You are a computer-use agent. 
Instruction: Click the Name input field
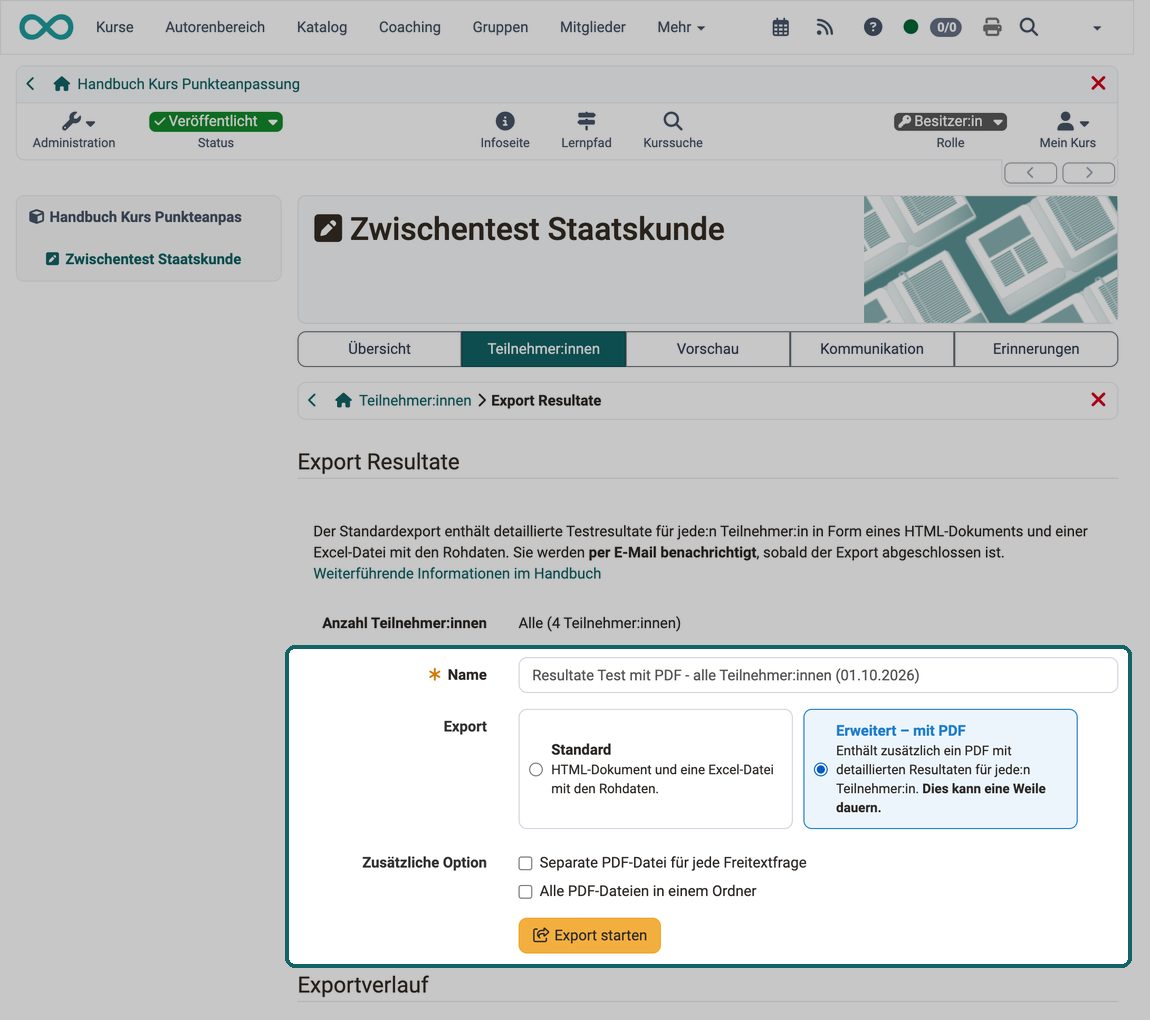pos(818,675)
